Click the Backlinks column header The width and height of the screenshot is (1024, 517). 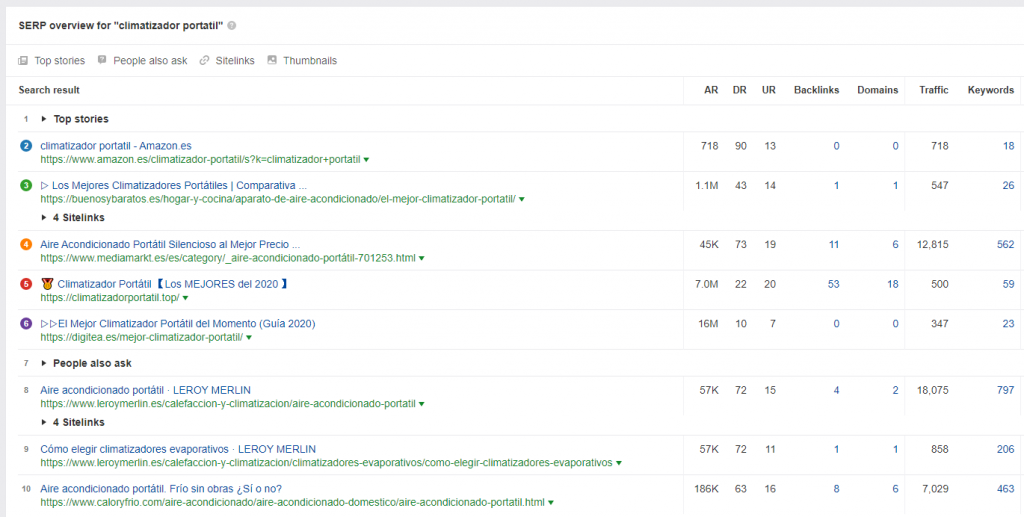click(816, 90)
